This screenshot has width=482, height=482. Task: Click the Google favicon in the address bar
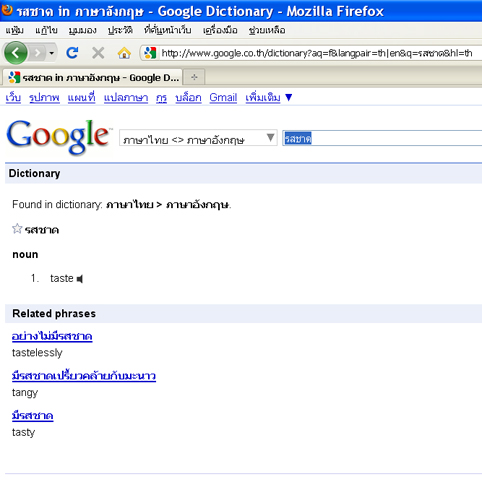(x=150, y=53)
